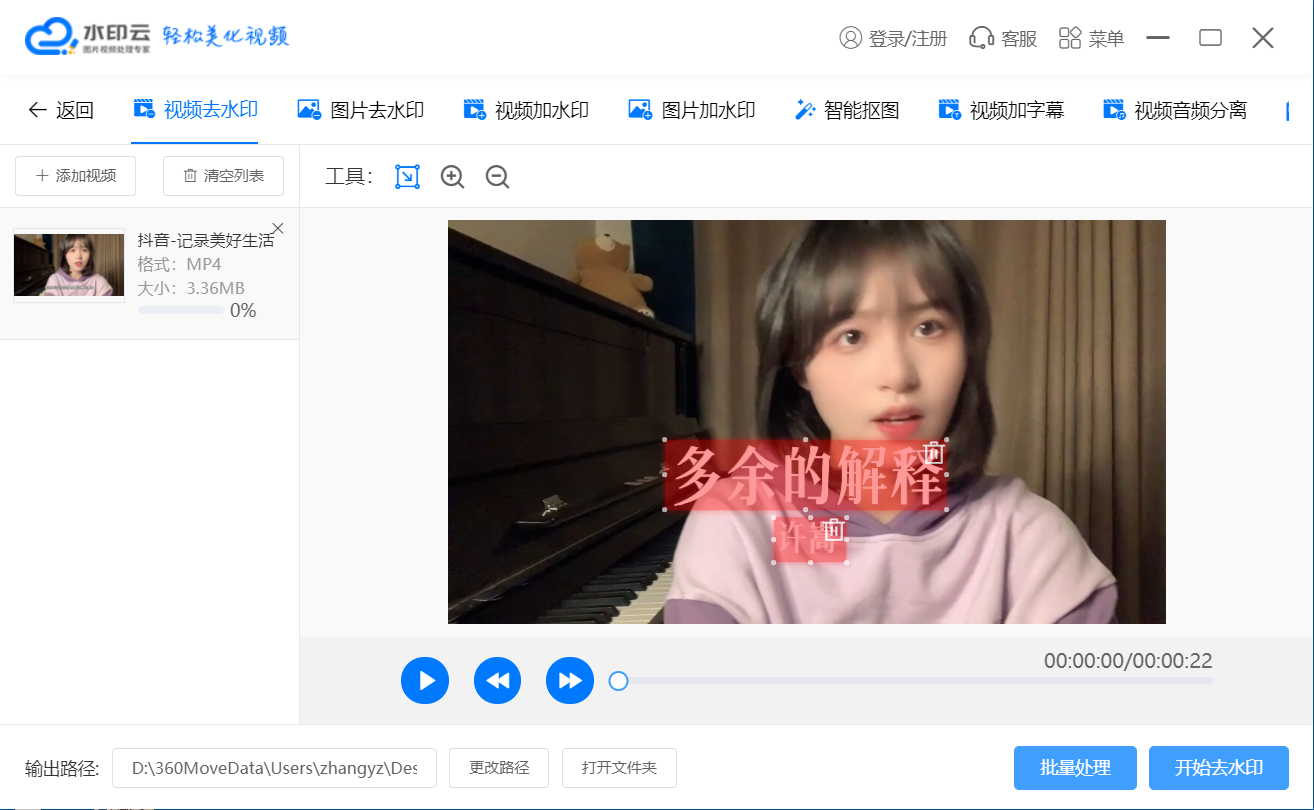Switch to the 智能抠图 tab
The image size is (1314, 810).
click(847, 110)
